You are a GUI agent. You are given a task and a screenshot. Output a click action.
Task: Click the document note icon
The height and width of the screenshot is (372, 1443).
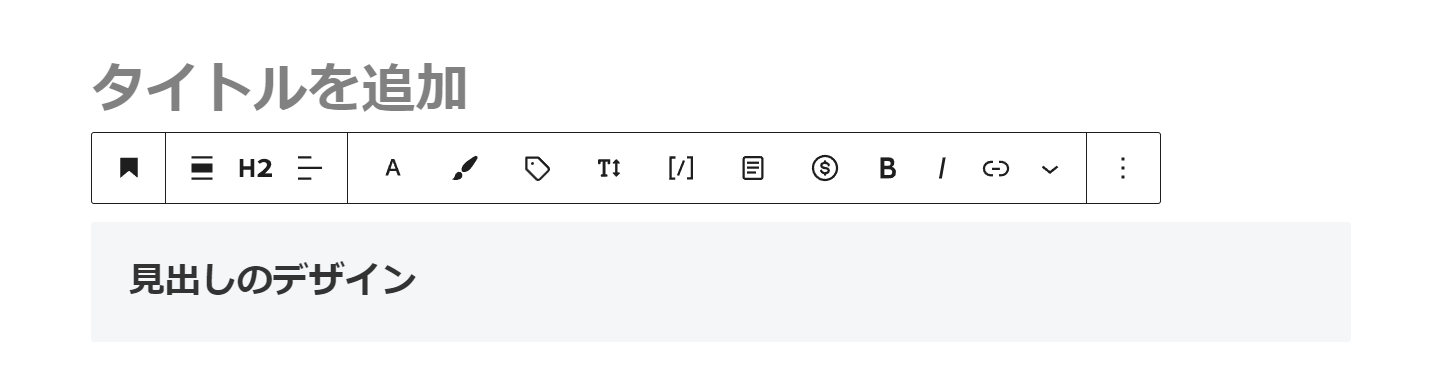click(753, 168)
